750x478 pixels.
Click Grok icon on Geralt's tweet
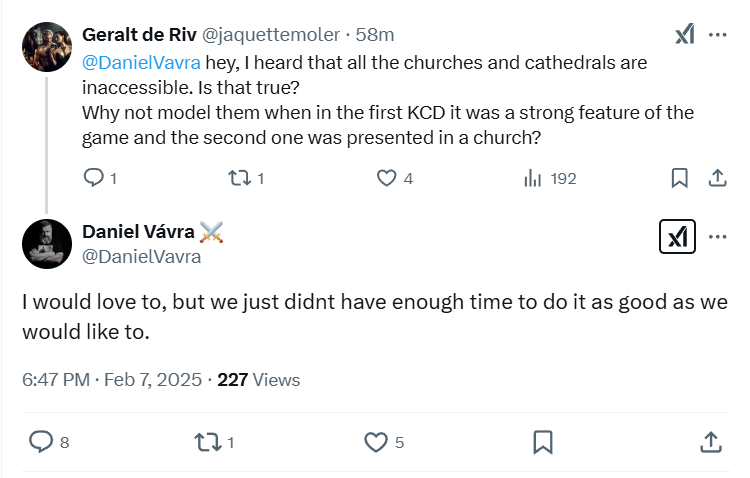pos(685,34)
